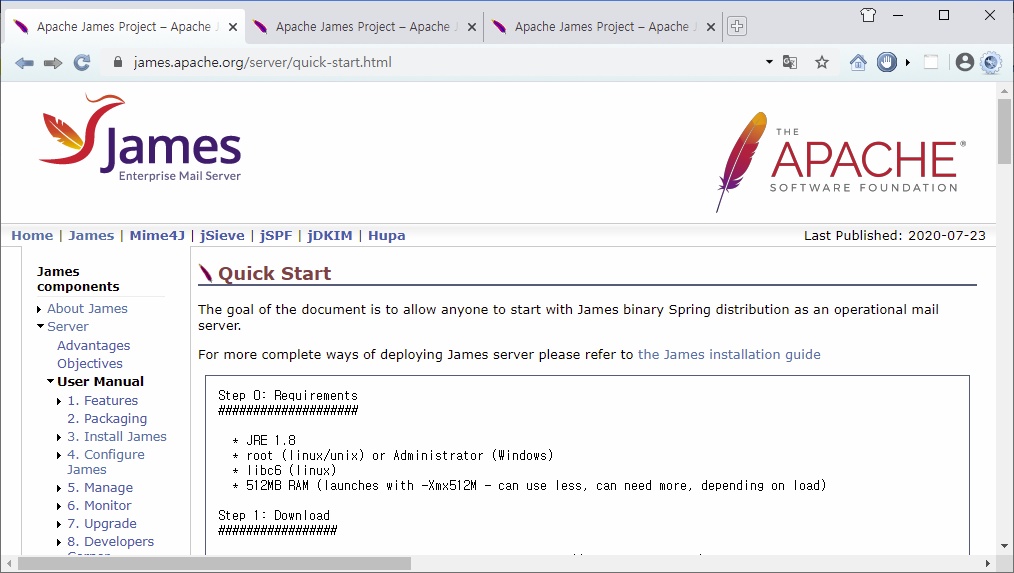Expand the 7. Upgrade arrow

point(59,524)
